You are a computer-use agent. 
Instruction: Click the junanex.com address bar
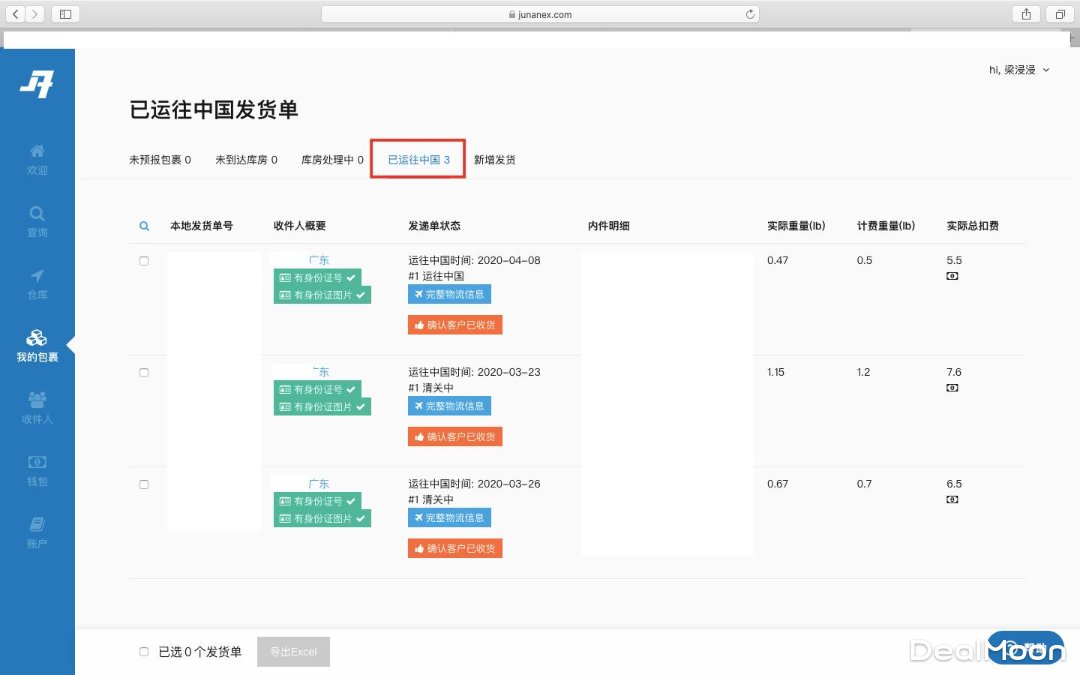[540, 14]
